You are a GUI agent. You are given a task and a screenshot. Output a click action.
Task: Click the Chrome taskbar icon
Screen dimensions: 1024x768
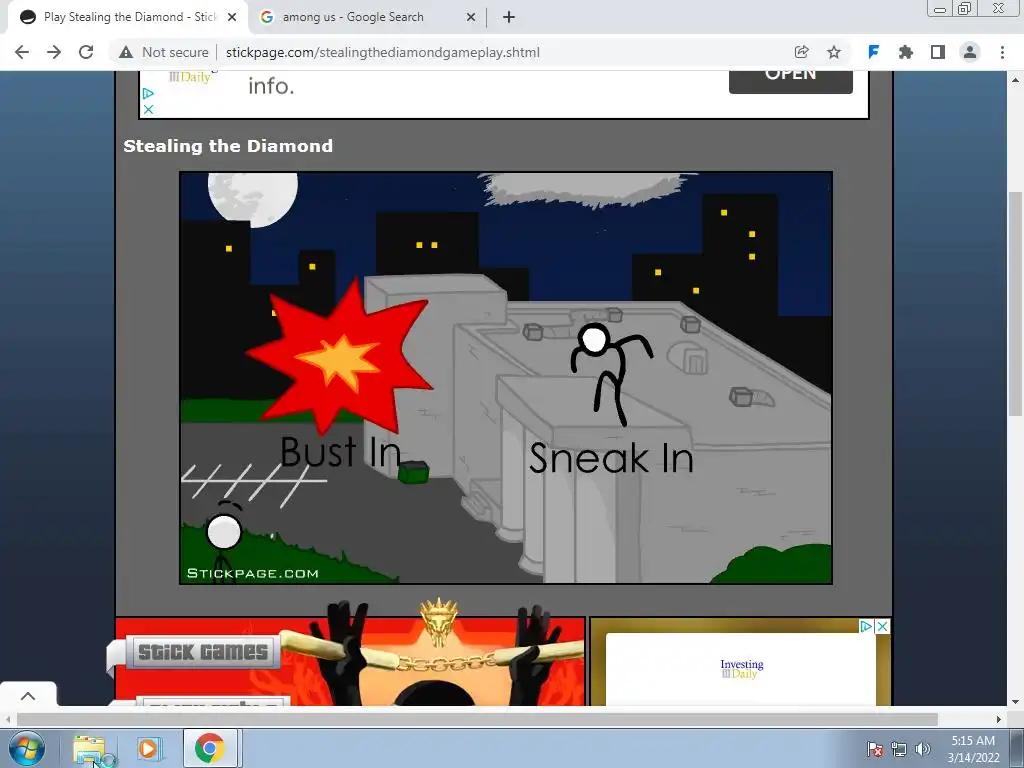(210, 748)
